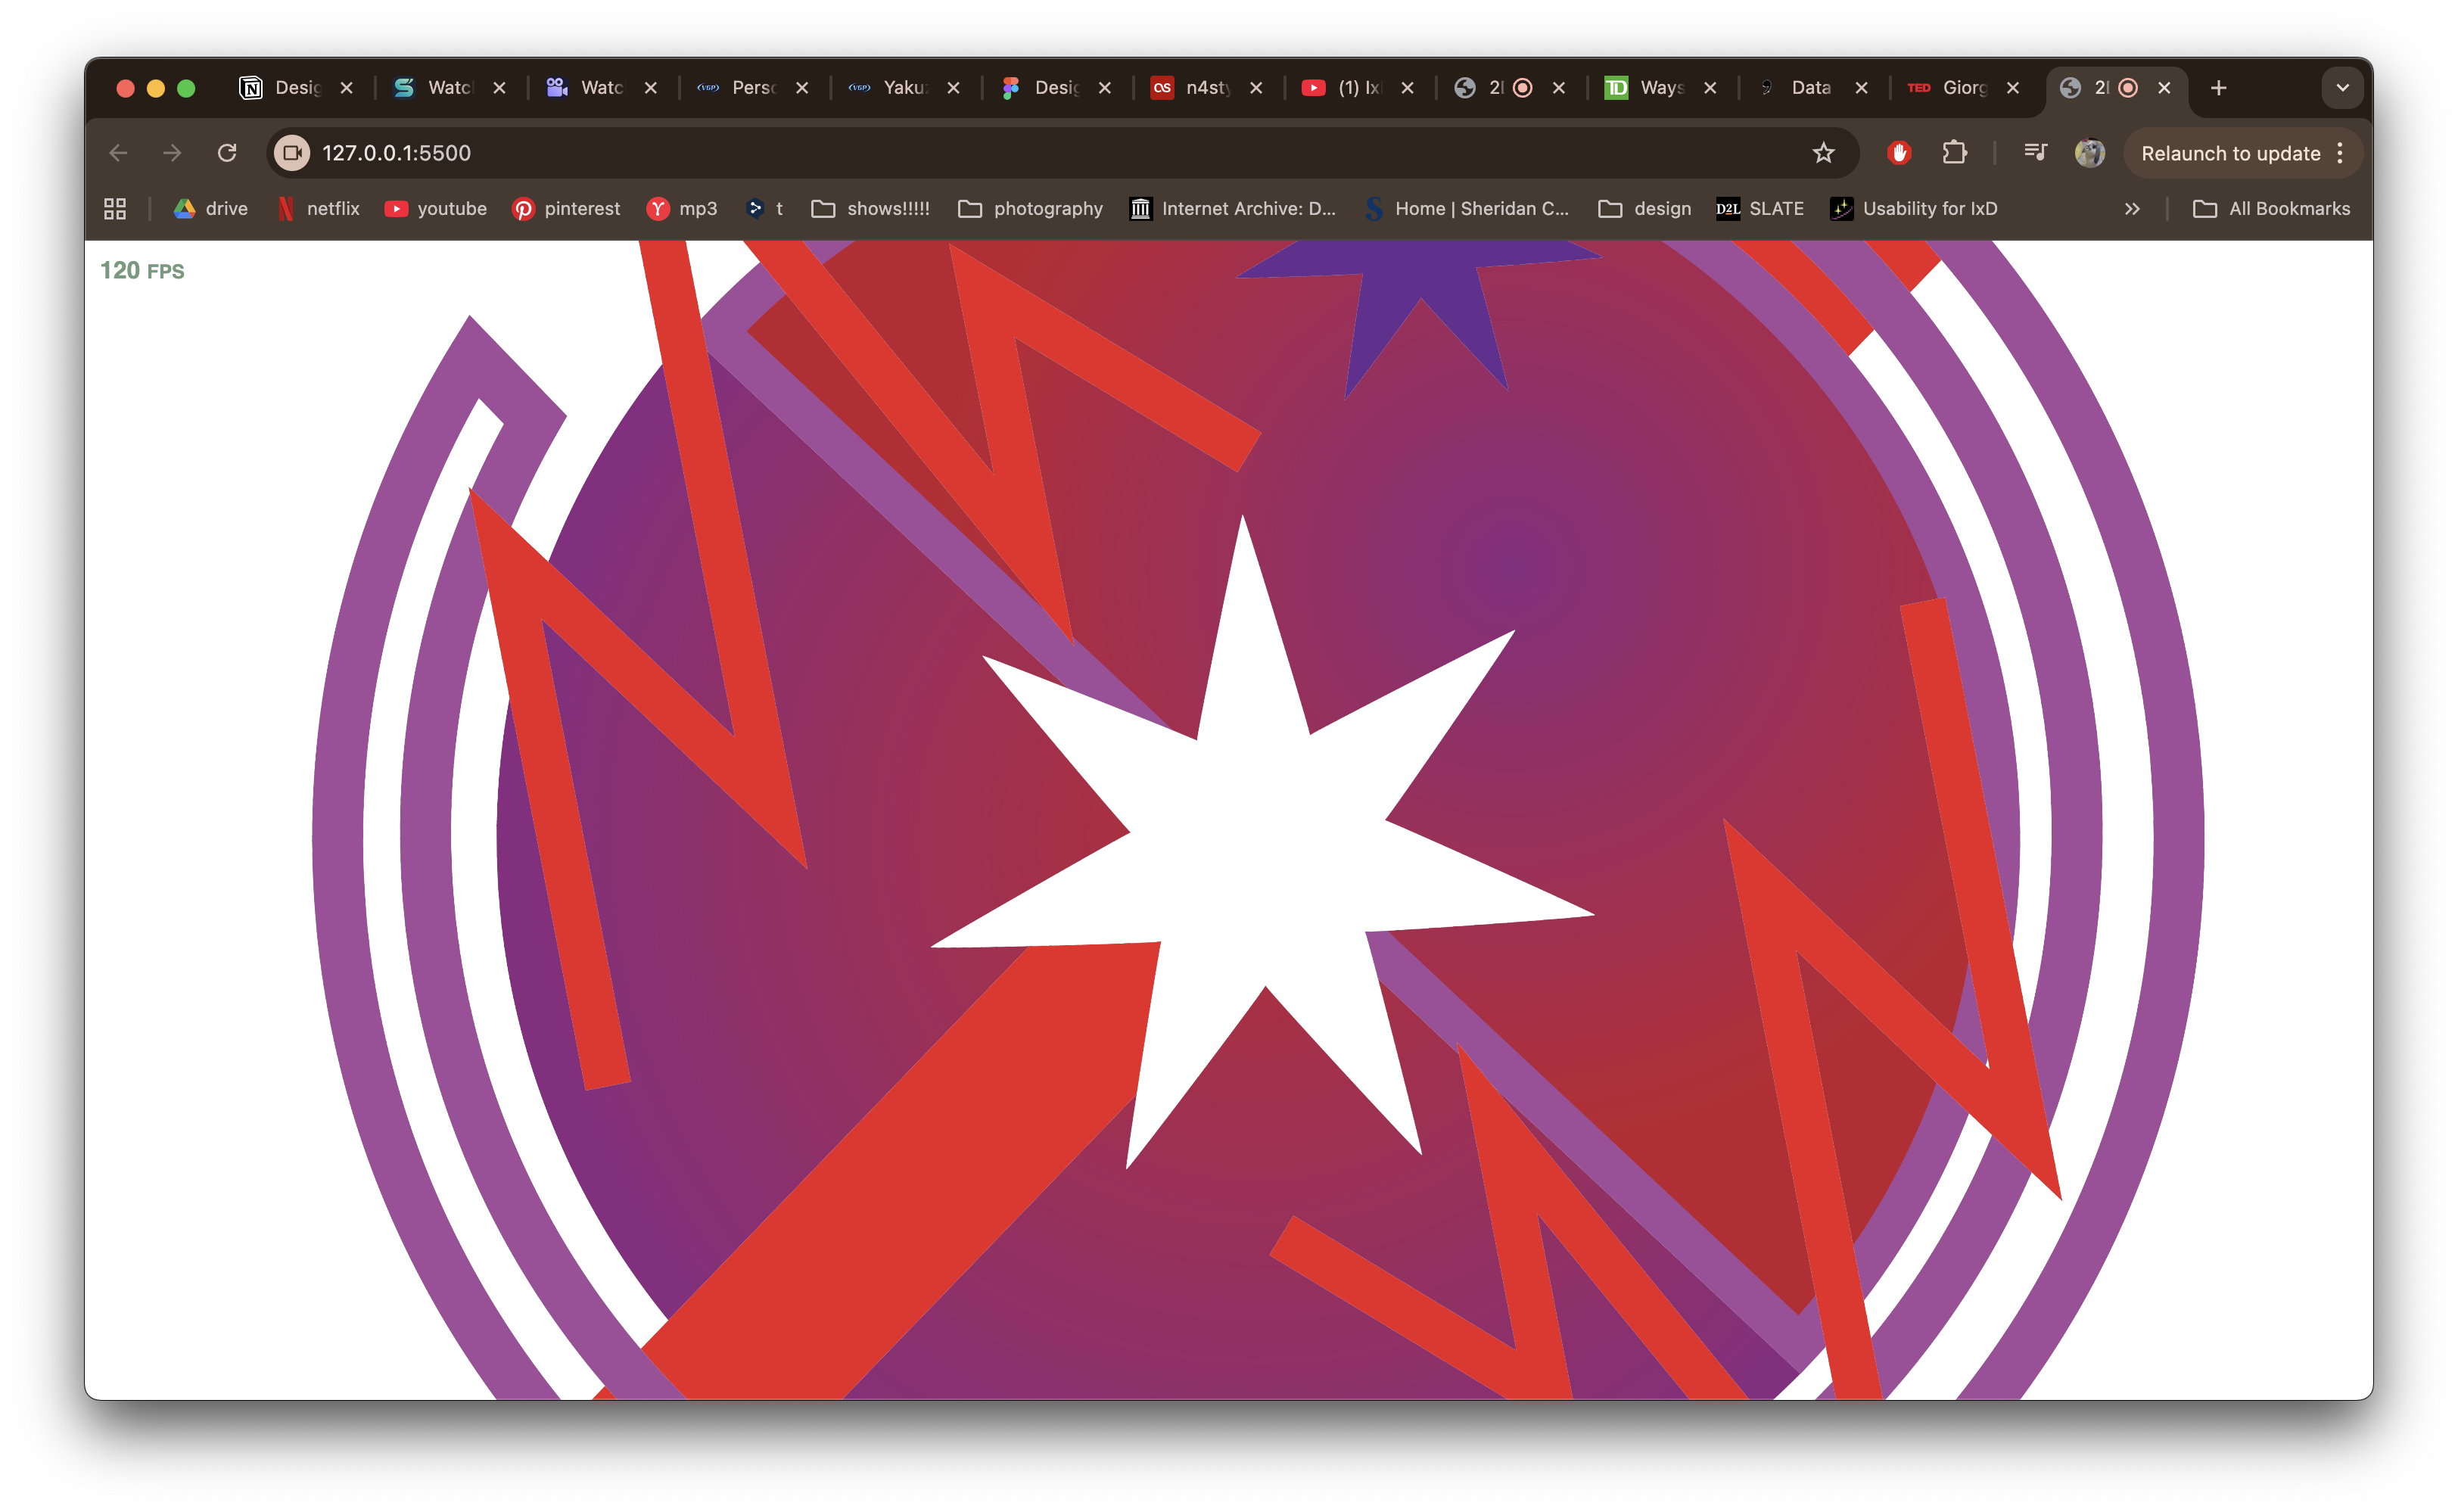
Task: Open the Pinterest bookmark
Action: pos(566,208)
